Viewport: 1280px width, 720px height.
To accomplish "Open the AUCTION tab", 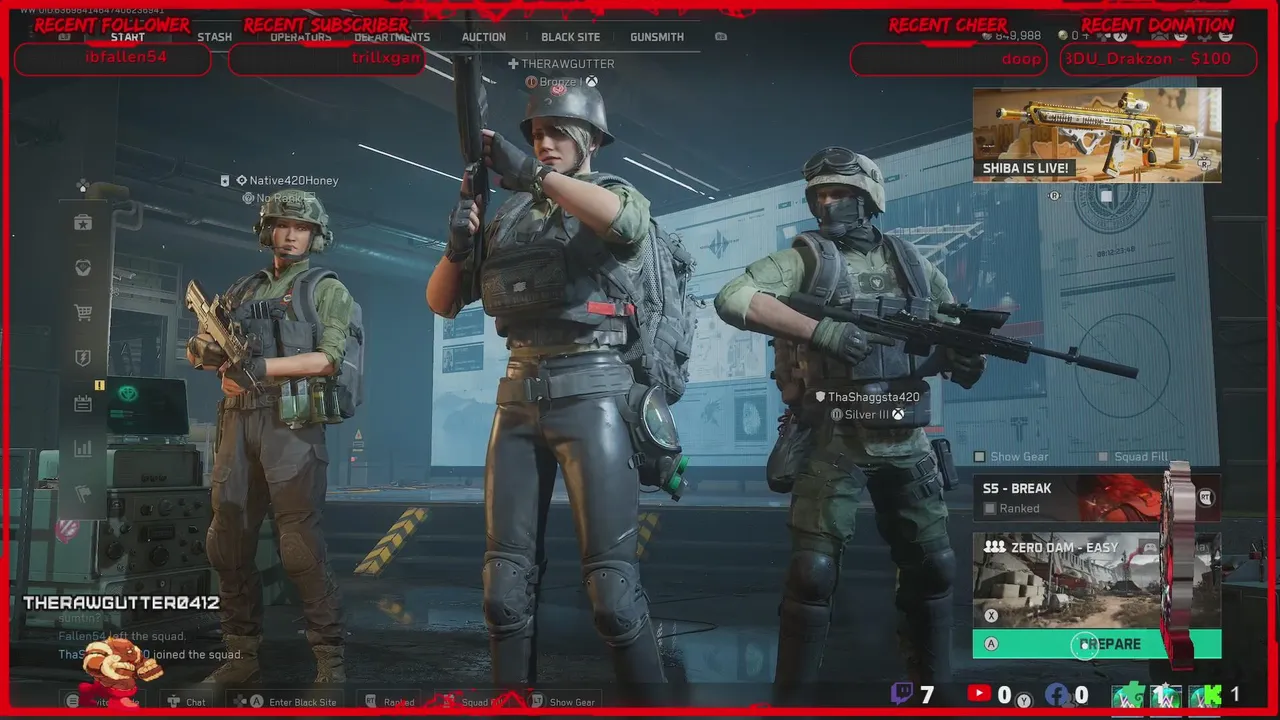I will tap(484, 37).
